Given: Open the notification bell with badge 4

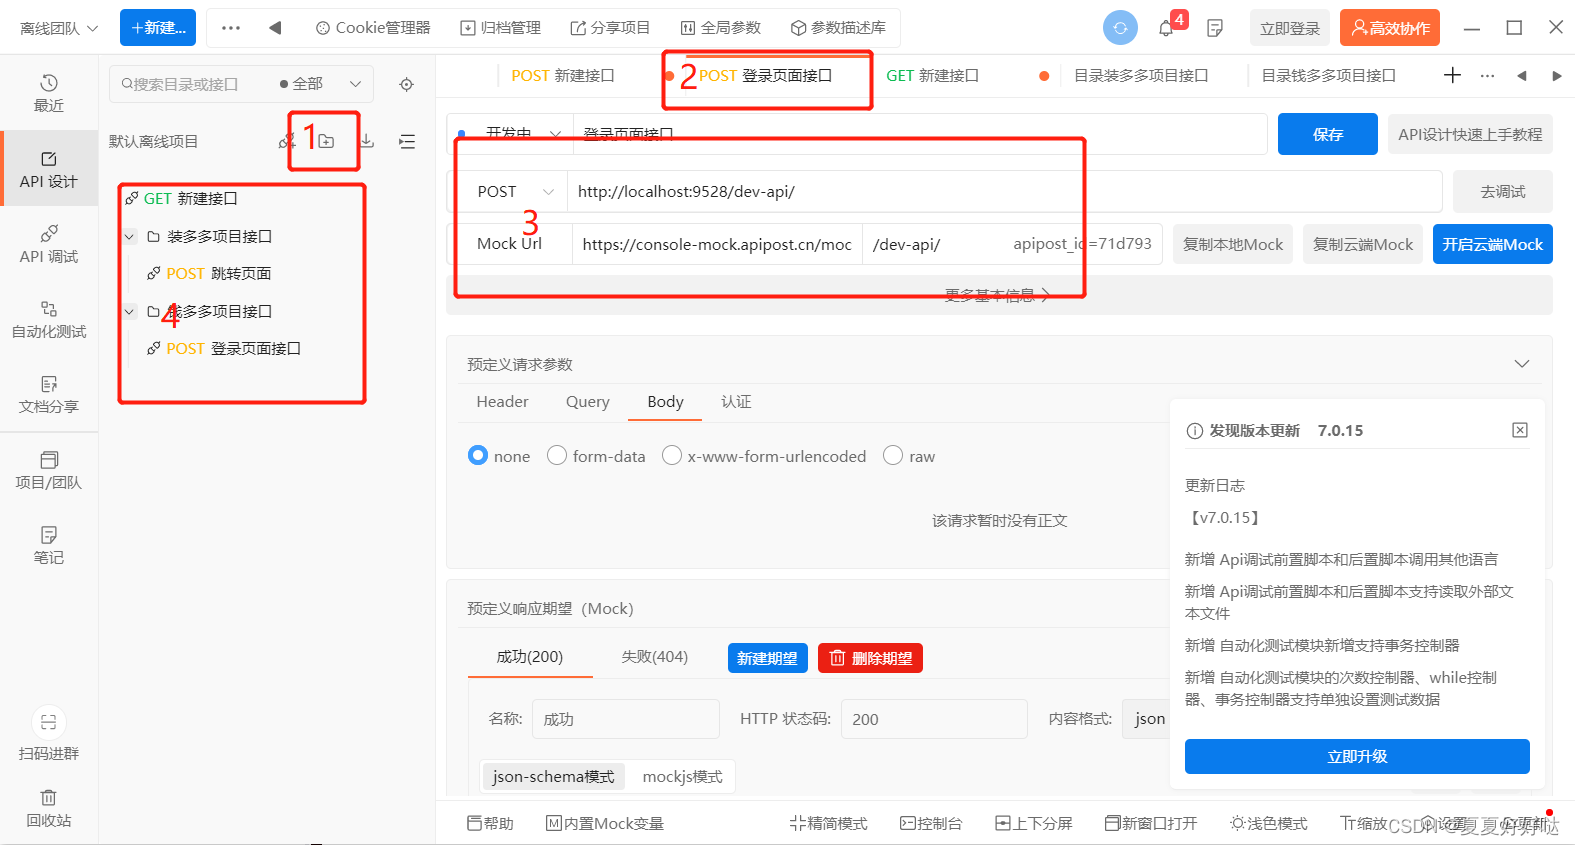Looking at the screenshot, I should (1168, 27).
